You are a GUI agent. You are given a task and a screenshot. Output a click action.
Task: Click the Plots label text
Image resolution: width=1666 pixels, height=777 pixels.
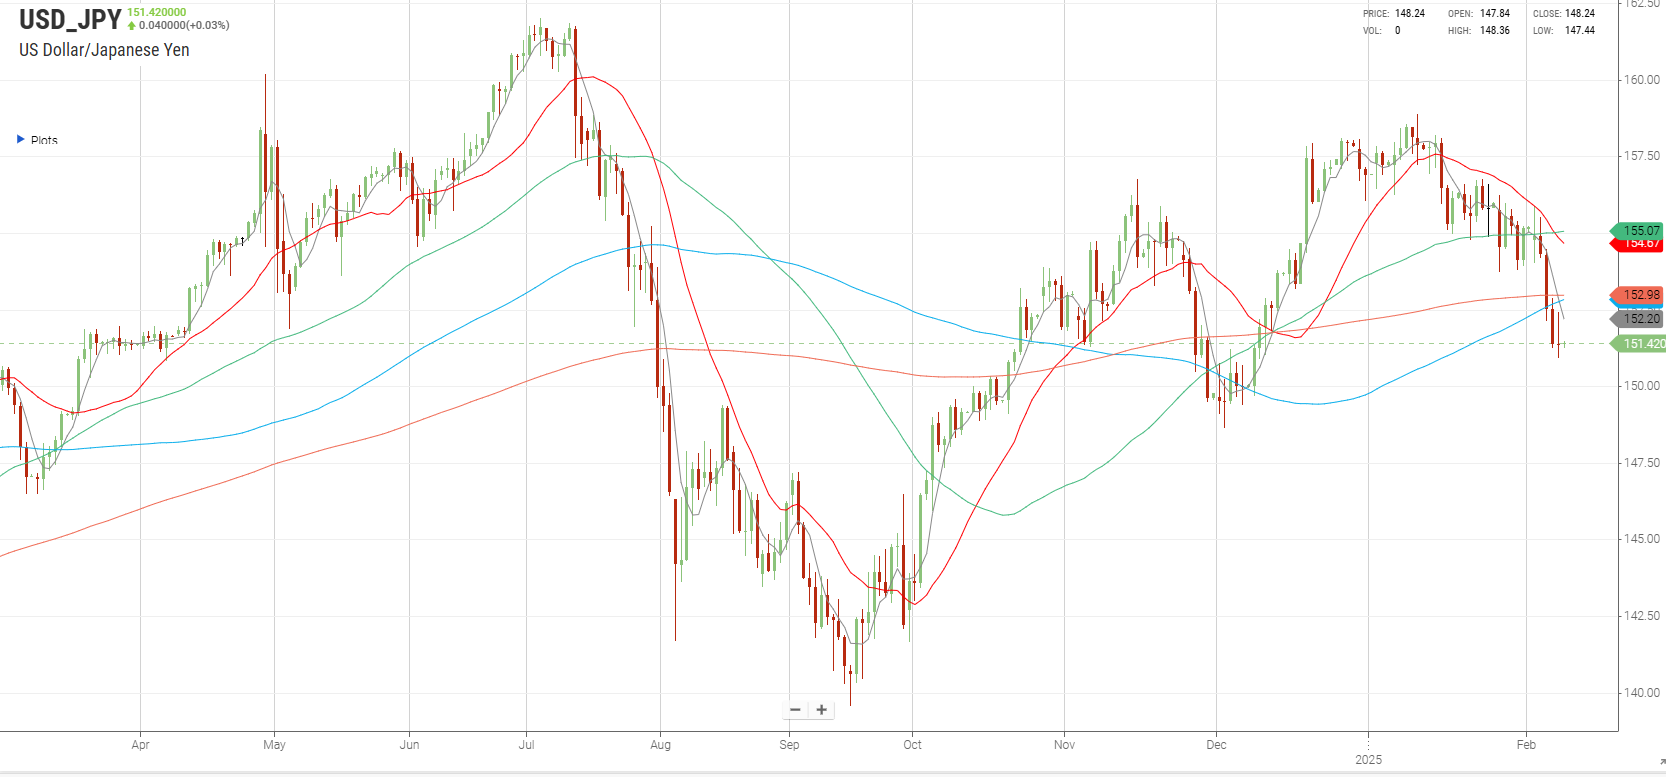(44, 141)
